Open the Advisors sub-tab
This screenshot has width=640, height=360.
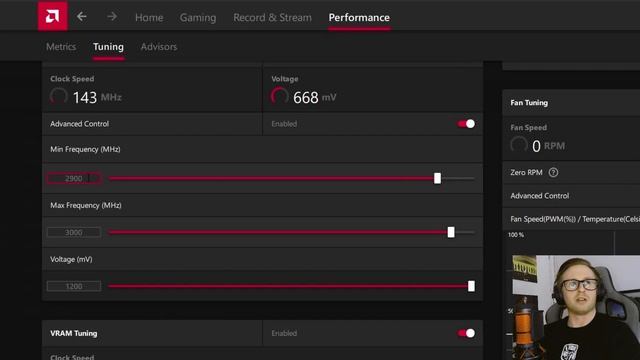159,47
